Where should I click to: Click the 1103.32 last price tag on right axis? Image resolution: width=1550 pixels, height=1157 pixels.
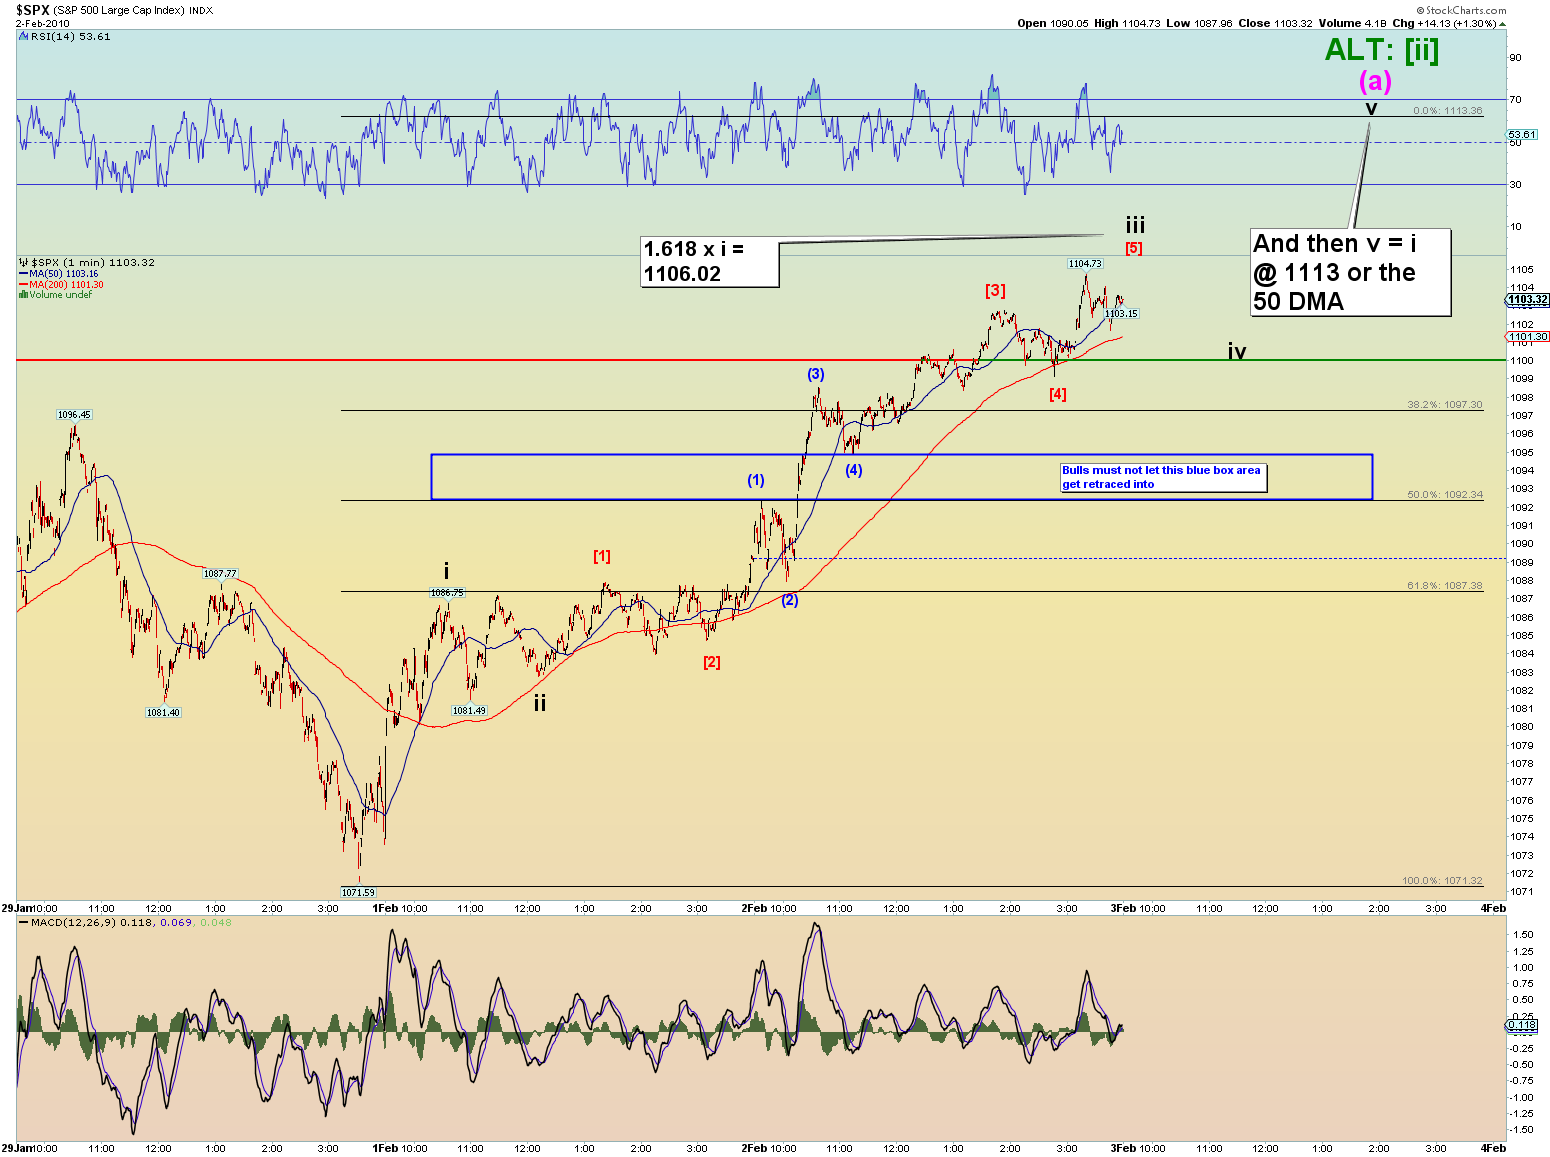[1528, 300]
